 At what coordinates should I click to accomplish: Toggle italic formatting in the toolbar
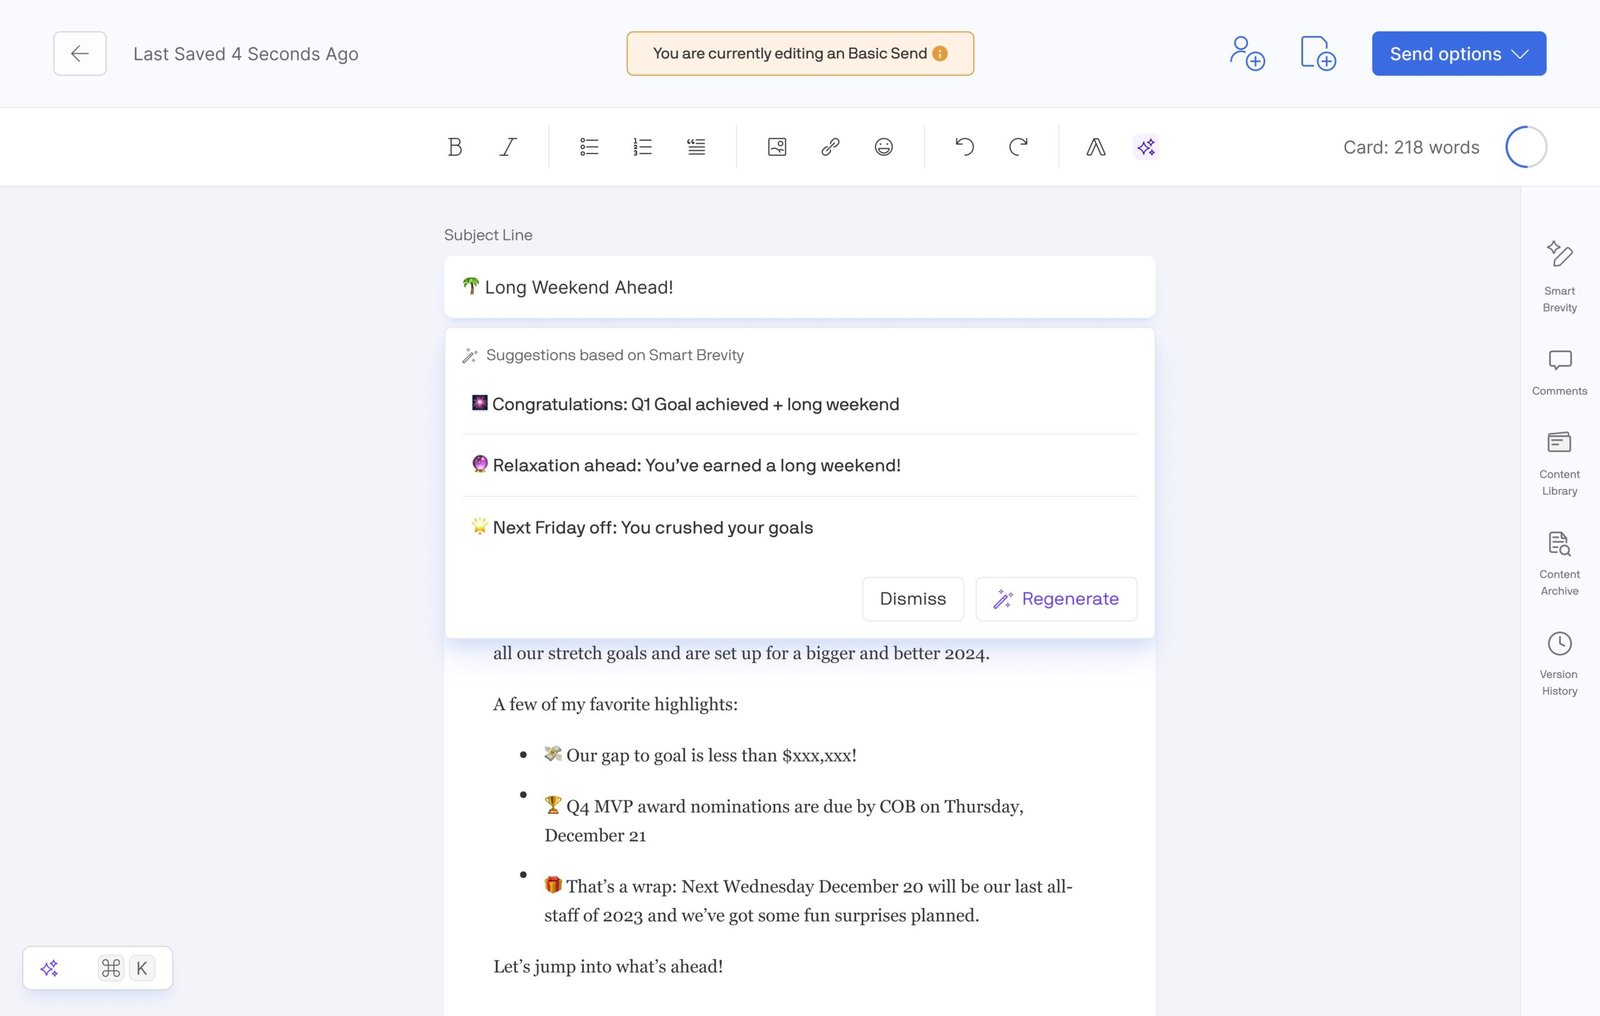pos(508,147)
